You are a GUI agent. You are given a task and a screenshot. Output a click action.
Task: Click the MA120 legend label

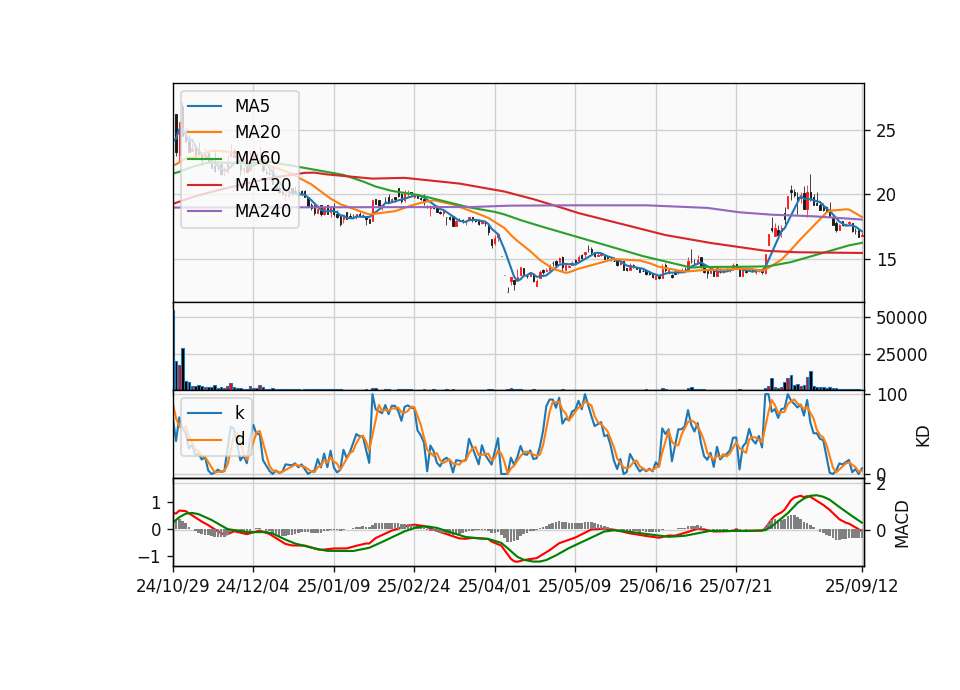pyautogui.click(x=263, y=184)
